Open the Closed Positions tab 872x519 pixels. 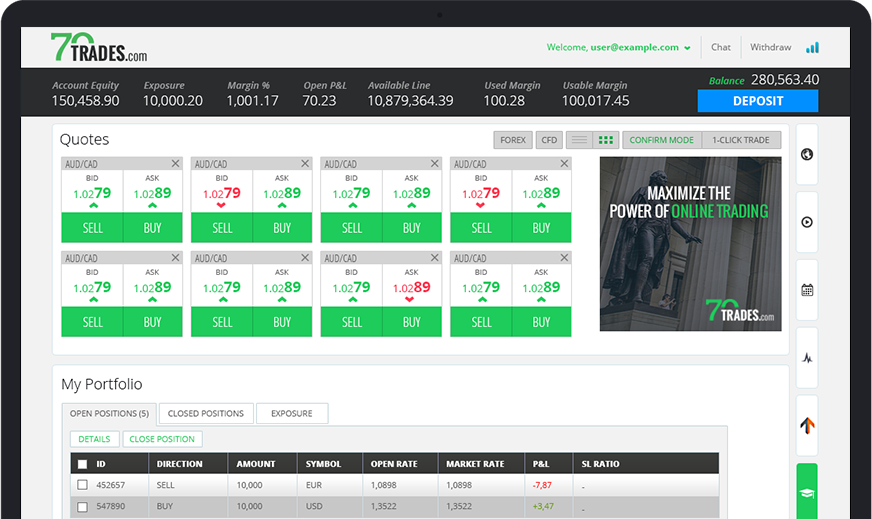pyautogui.click(x=206, y=413)
